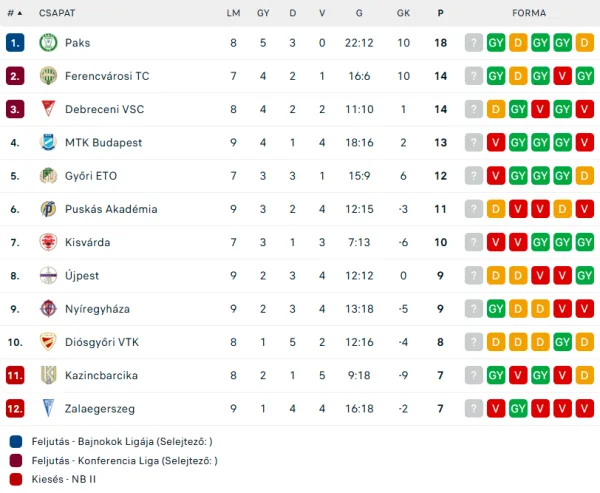This screenshot has width=600, height=493.
Task: Sort standings by the P points column
Action: [x=440, y=13]
